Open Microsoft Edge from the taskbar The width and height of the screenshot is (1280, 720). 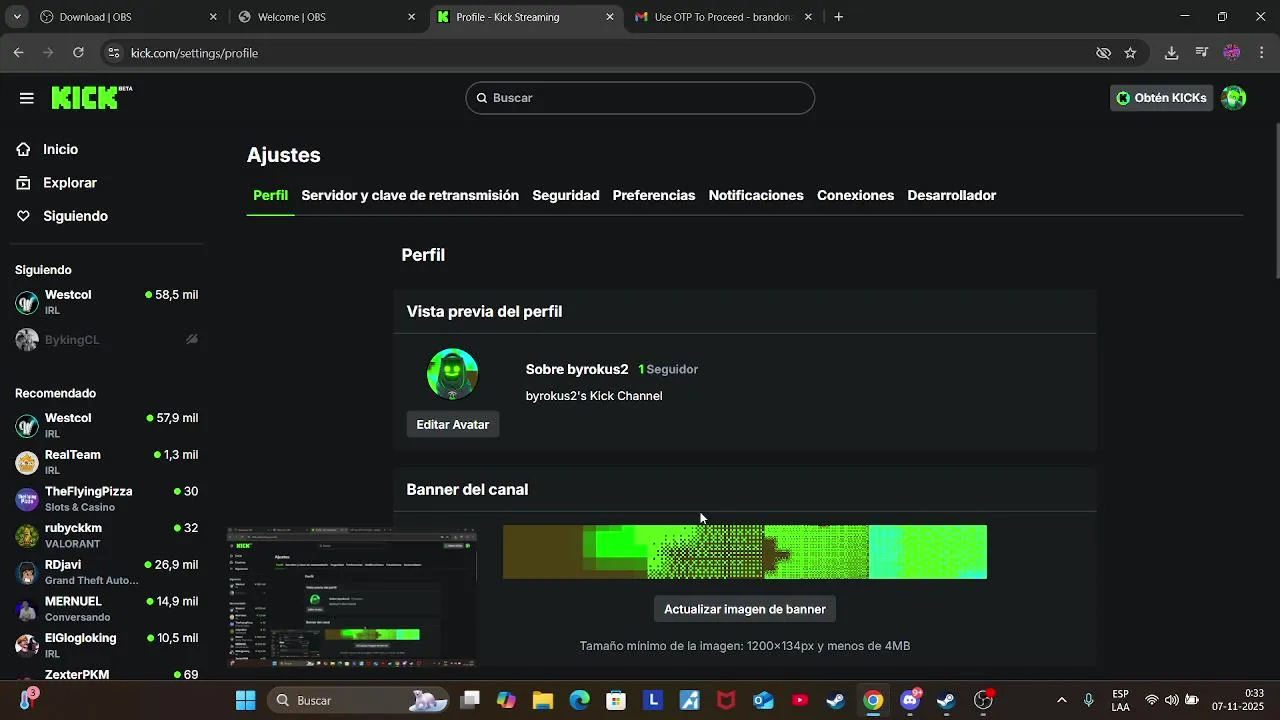coord(579,700)
